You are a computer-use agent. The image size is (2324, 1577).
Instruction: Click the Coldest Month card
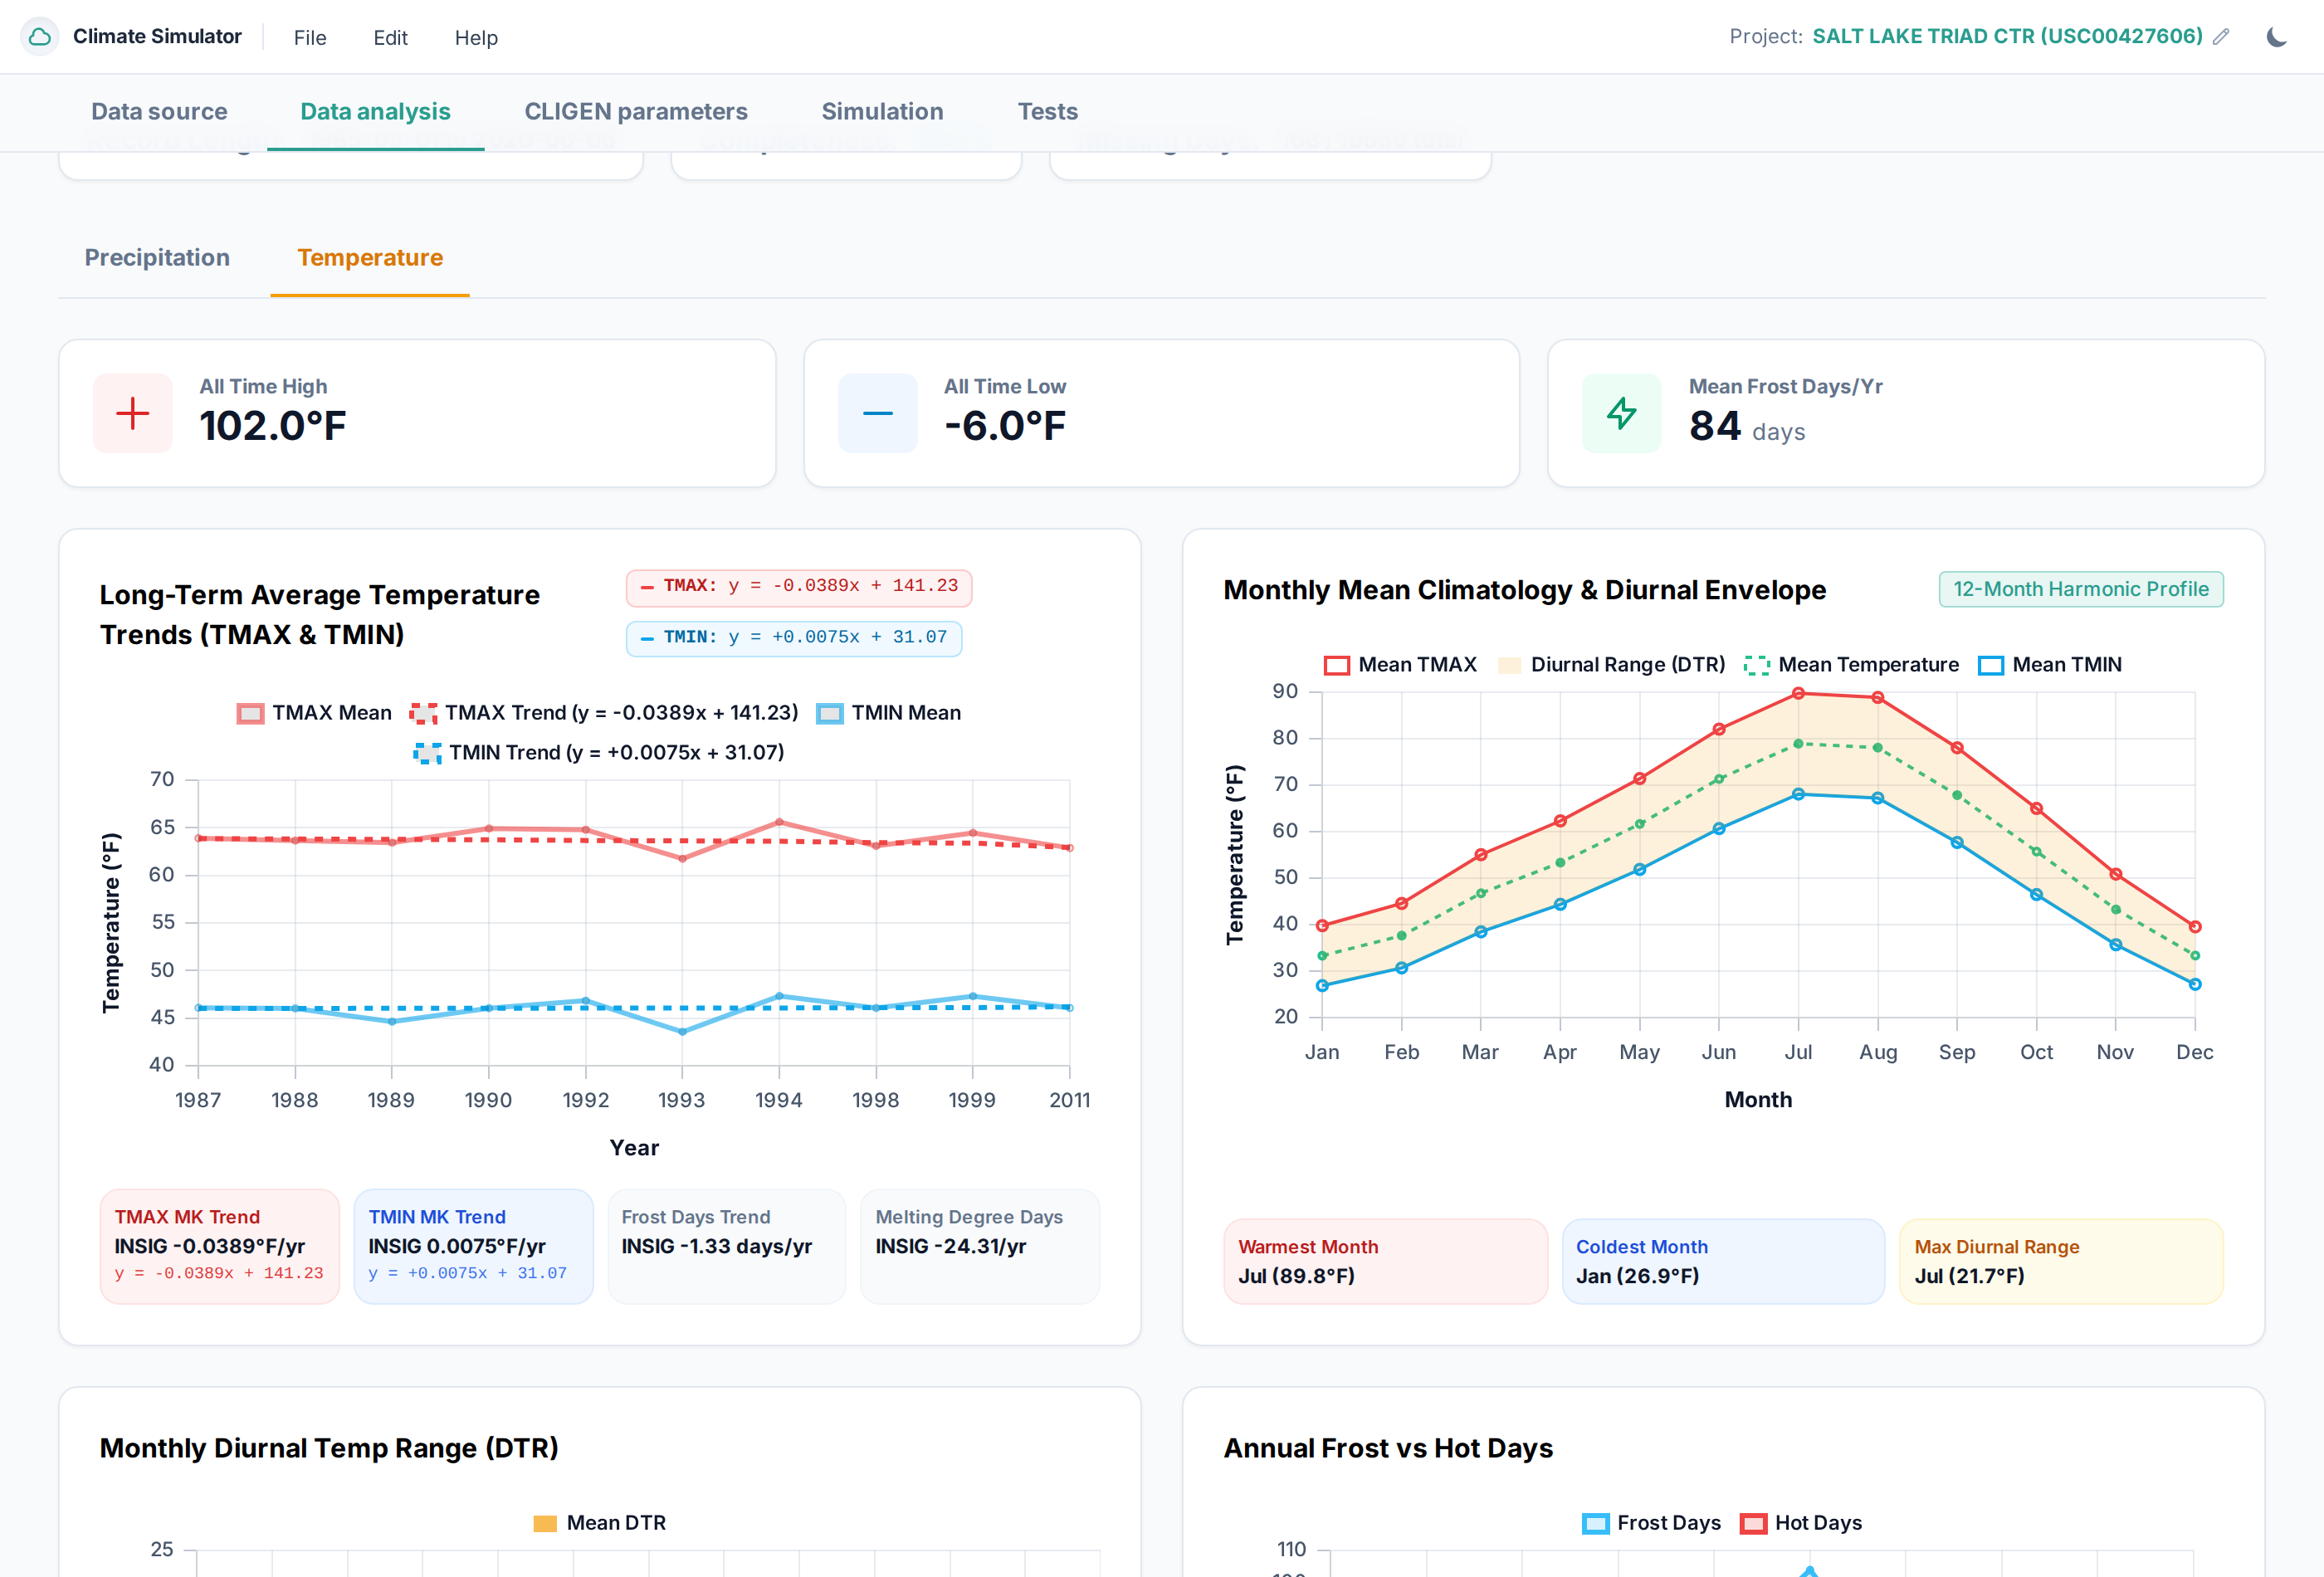[x=1723, y=1262]
